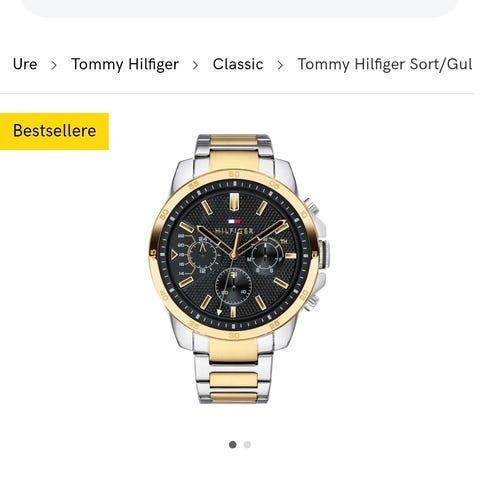480x480 pixels.
Task: Click the grey search bar at the top
Action: click(x=240, y=8)
